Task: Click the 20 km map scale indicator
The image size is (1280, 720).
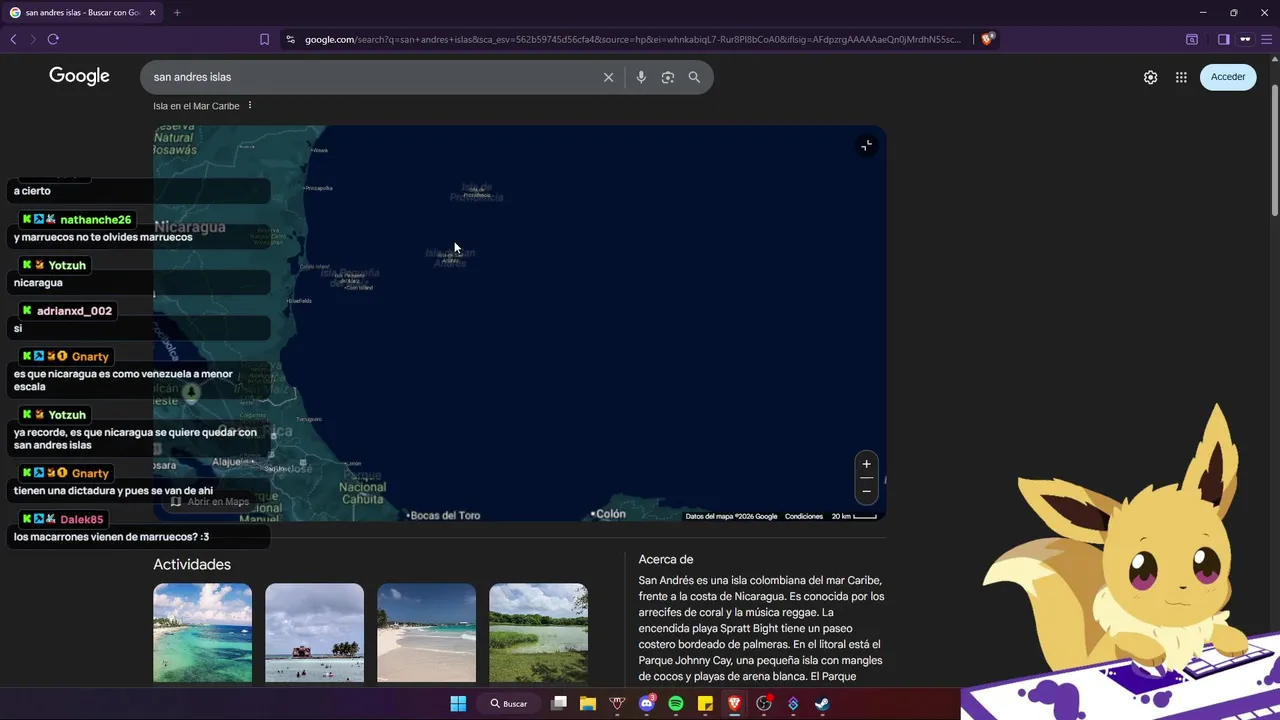Action: tap(854, 516)
